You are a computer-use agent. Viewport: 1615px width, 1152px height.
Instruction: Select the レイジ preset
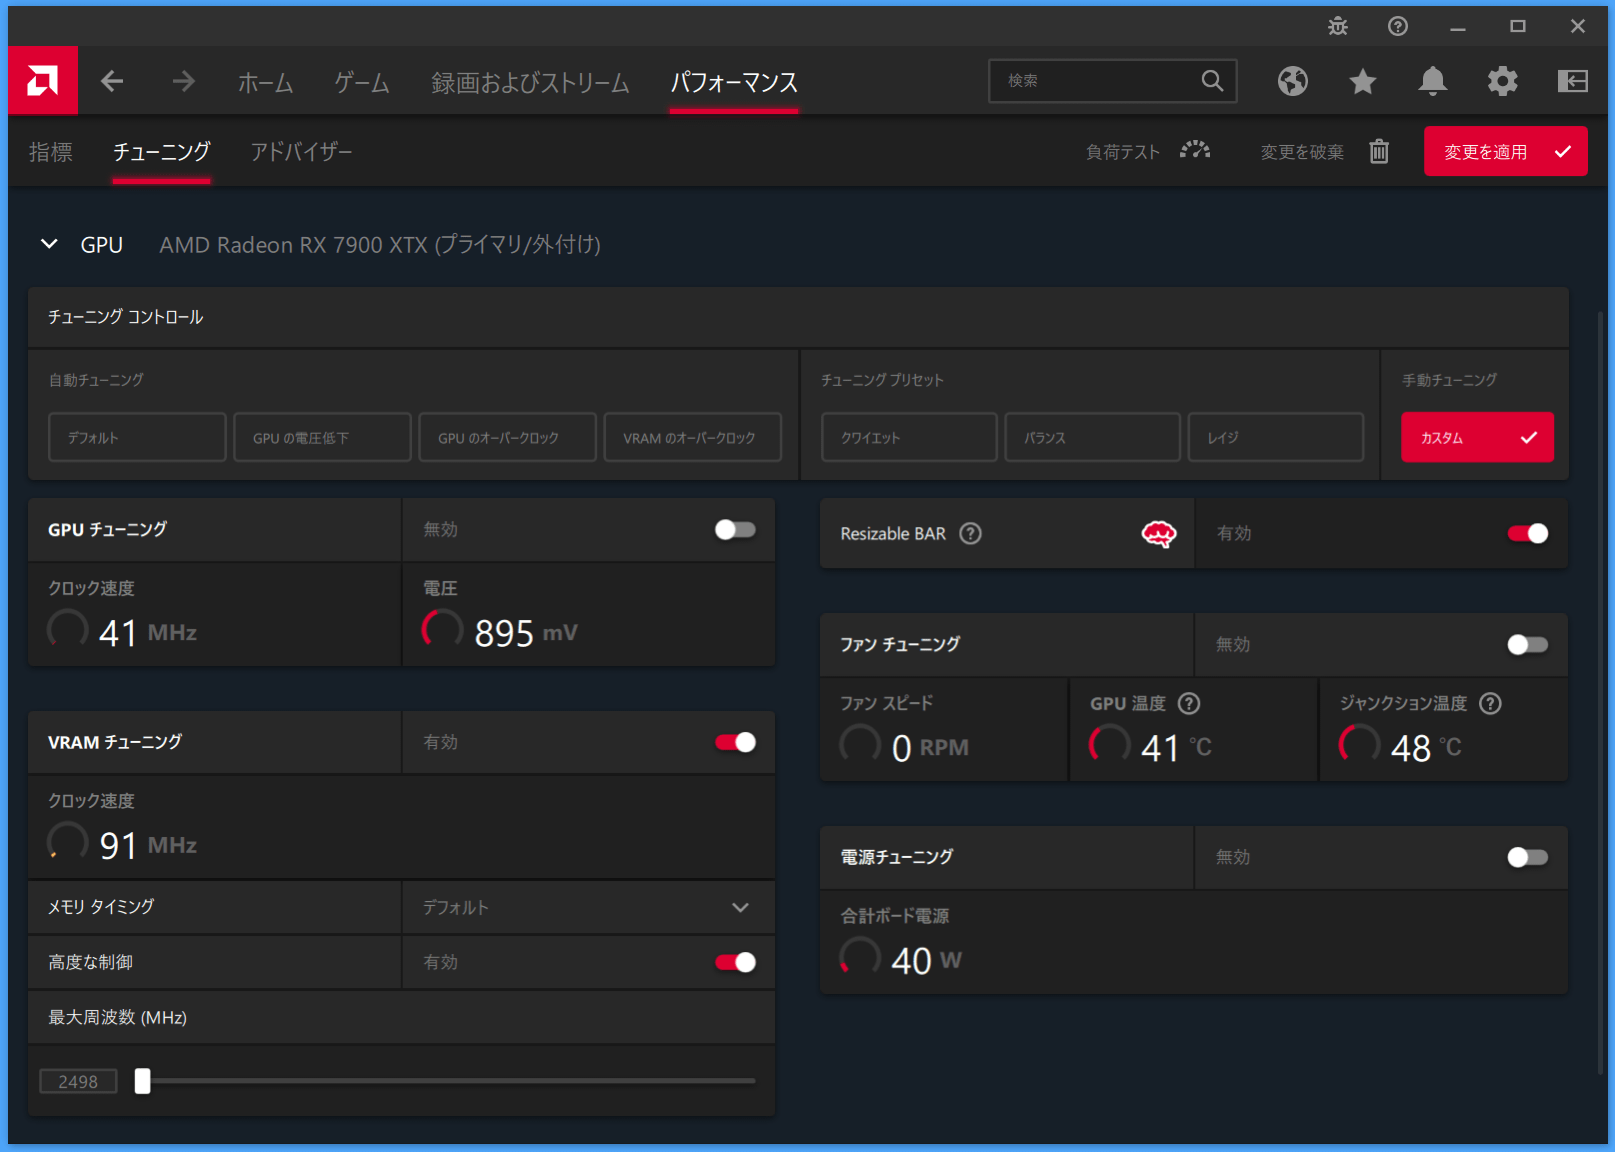[x=1275, y=437]
